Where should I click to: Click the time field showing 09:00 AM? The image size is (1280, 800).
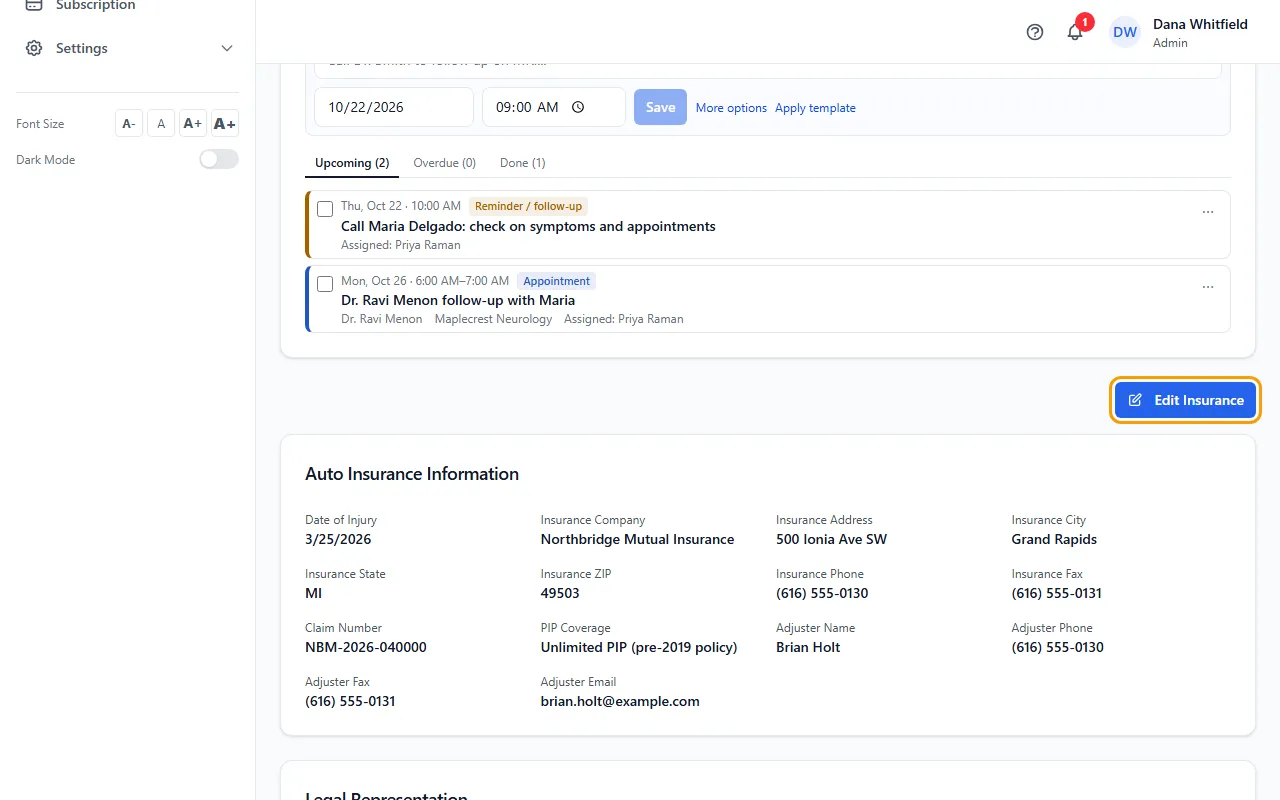click(x=554, y=107)
